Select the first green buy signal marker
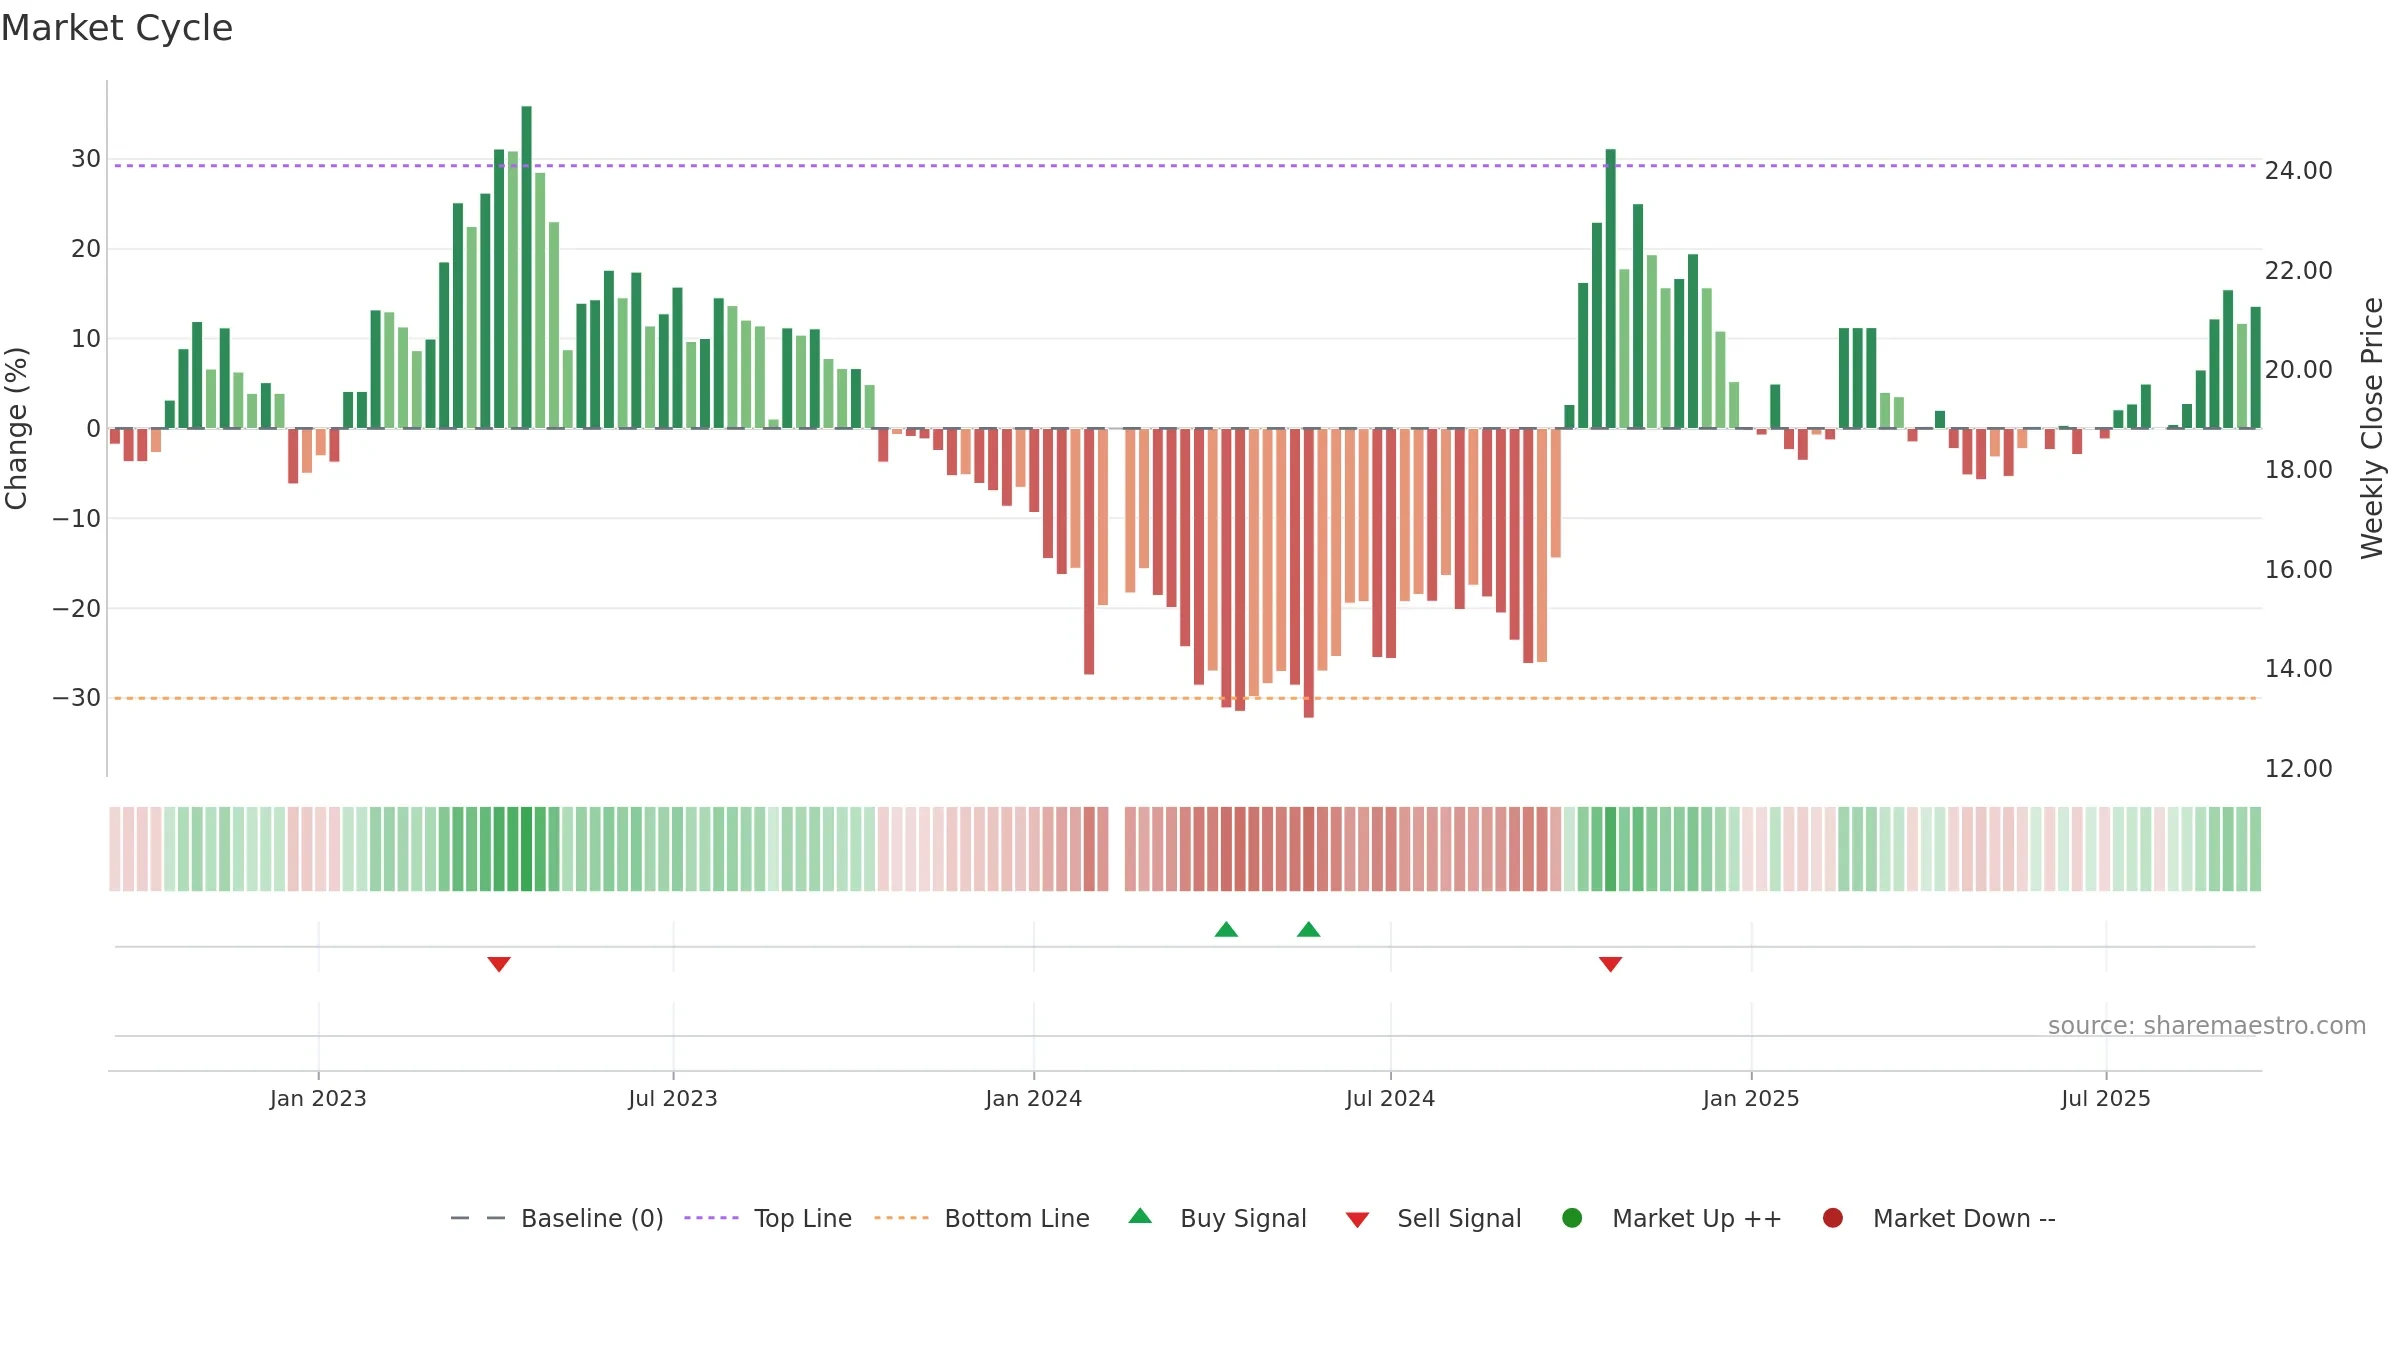 coord(1226,930)
